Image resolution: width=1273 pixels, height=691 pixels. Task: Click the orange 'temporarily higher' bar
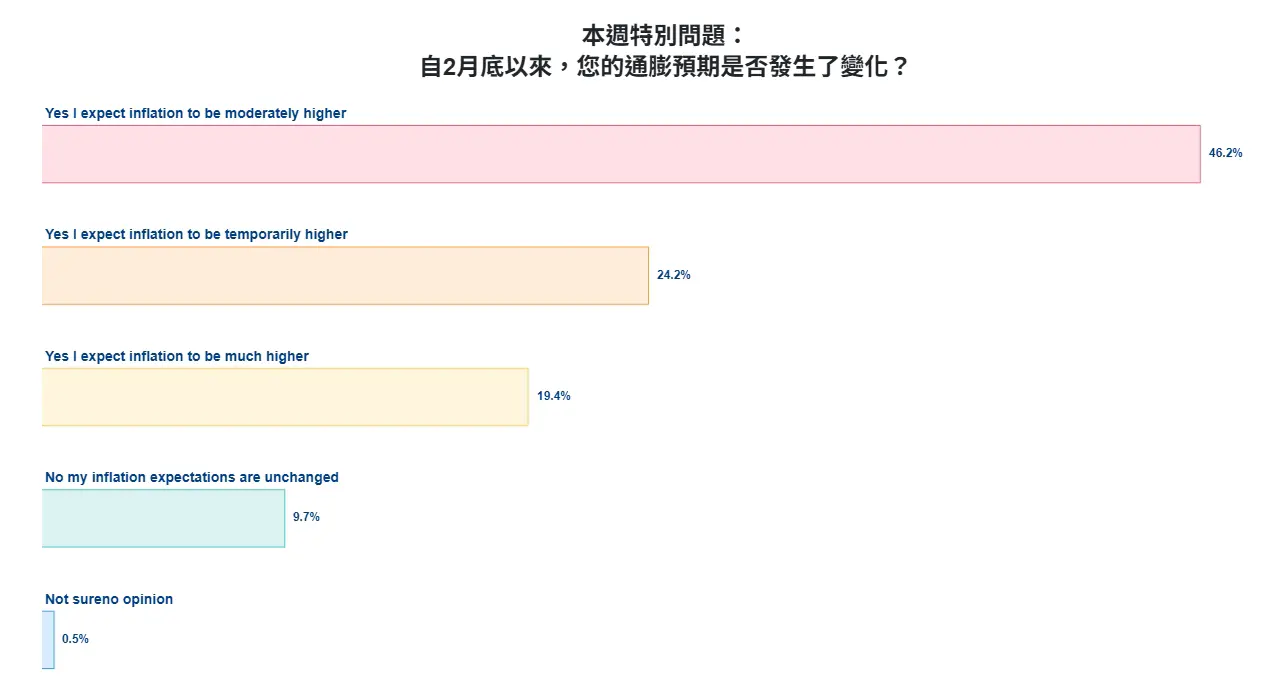point(345,275)
